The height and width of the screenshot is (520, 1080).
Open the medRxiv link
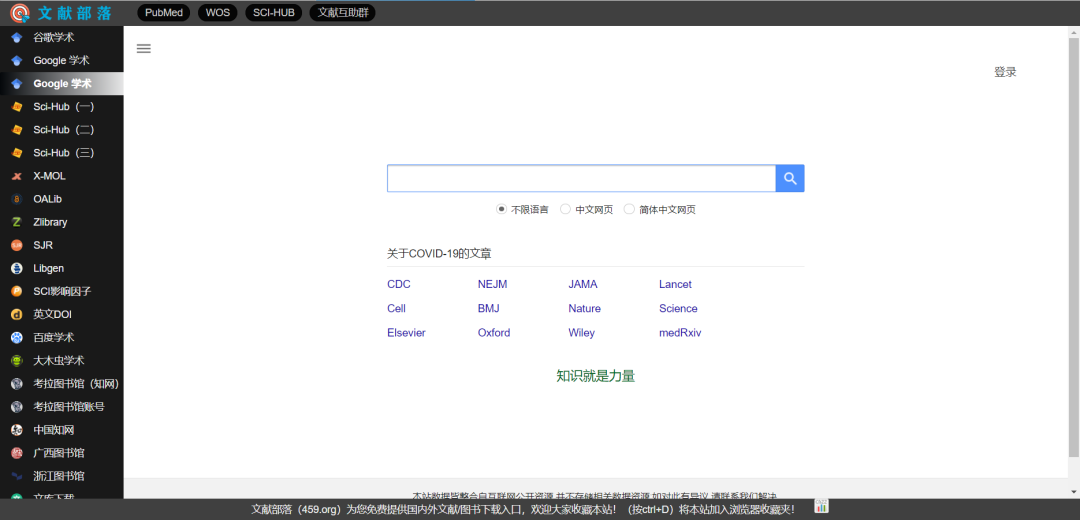click(680, 333)
